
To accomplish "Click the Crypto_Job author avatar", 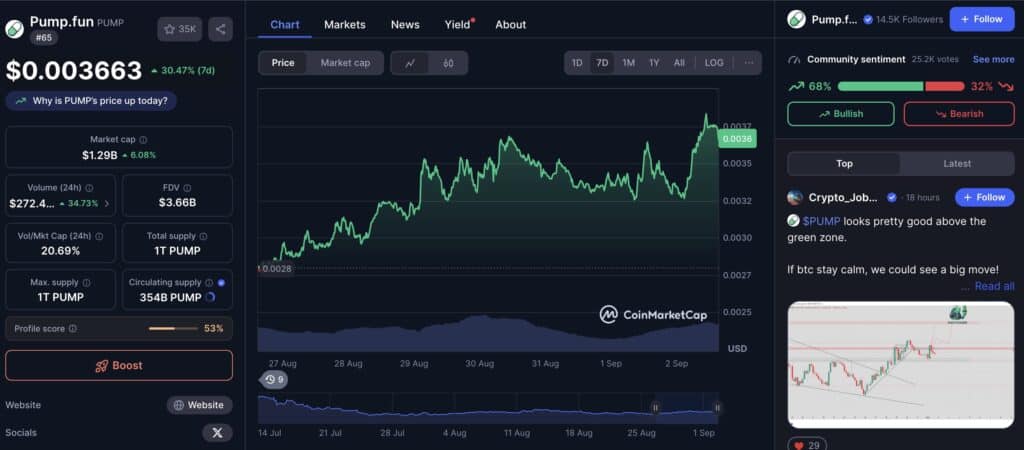I will 795,197.
